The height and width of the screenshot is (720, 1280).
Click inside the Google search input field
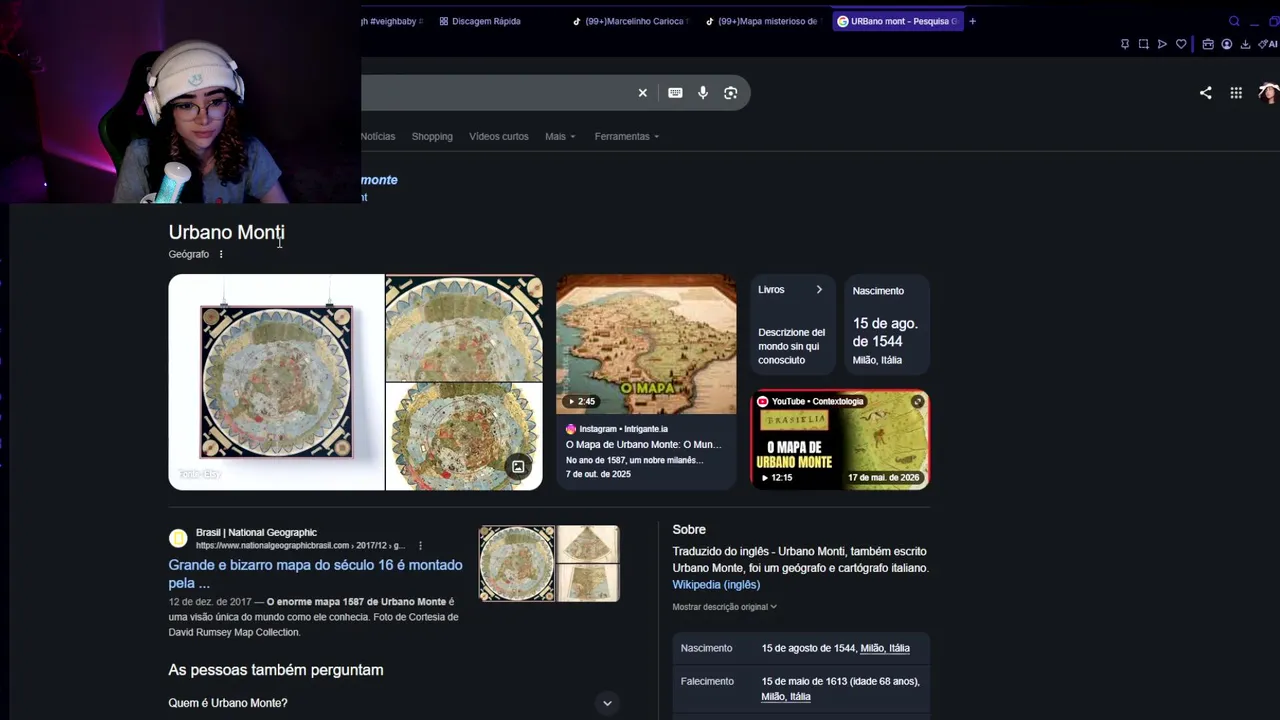[x=495, y=93]
